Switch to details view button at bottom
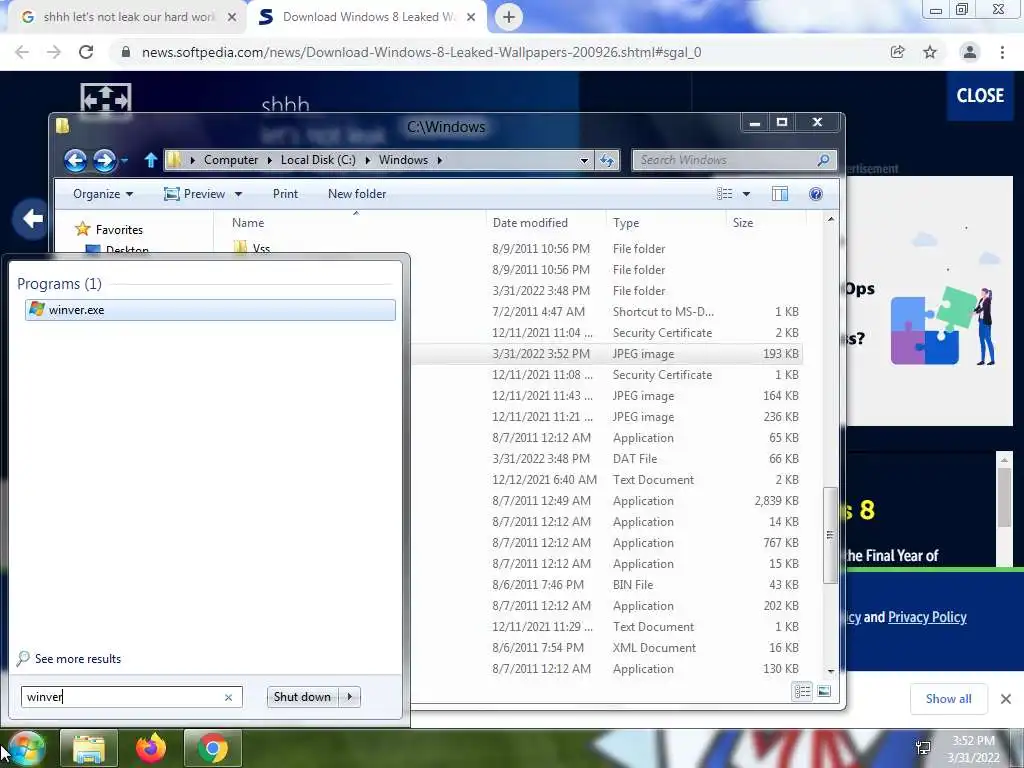The width and height of the screenshot is (1024, 768). click(x=803, y=691)
